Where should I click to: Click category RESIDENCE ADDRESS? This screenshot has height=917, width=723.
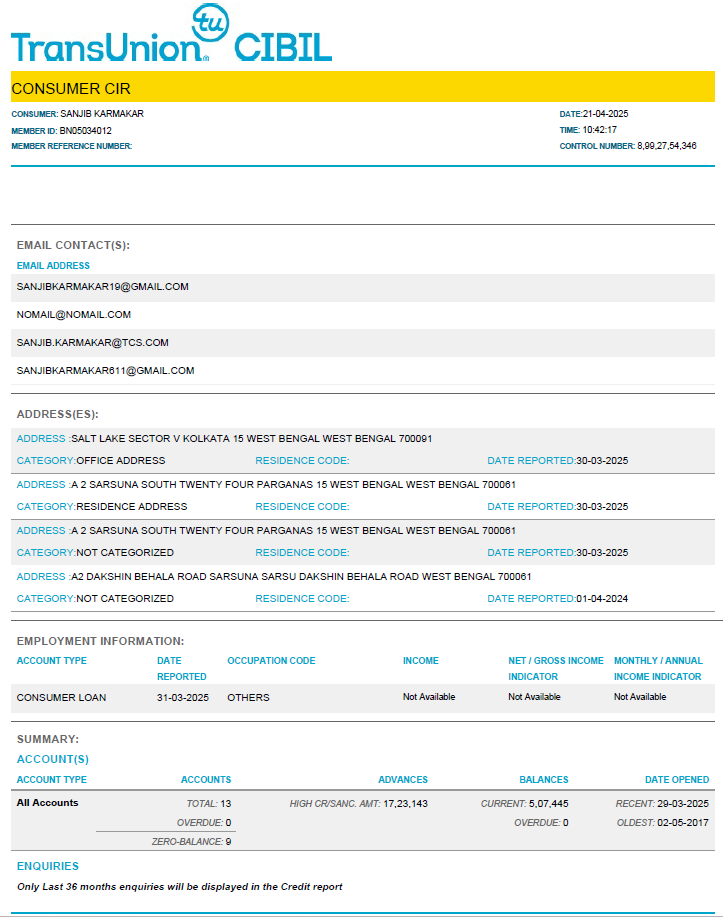click(x=132, y=506)
